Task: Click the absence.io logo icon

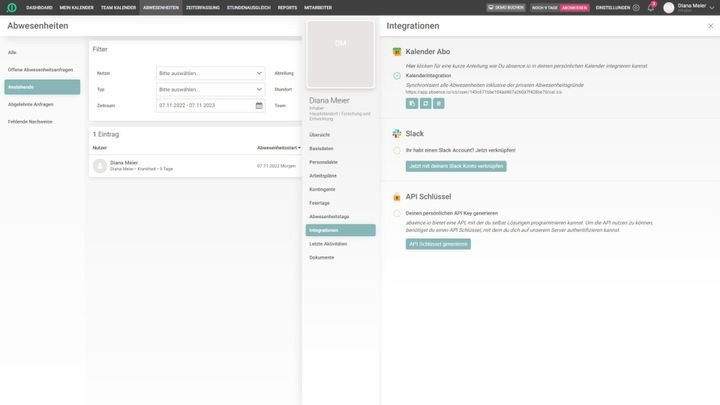Action: coord(12,7)
